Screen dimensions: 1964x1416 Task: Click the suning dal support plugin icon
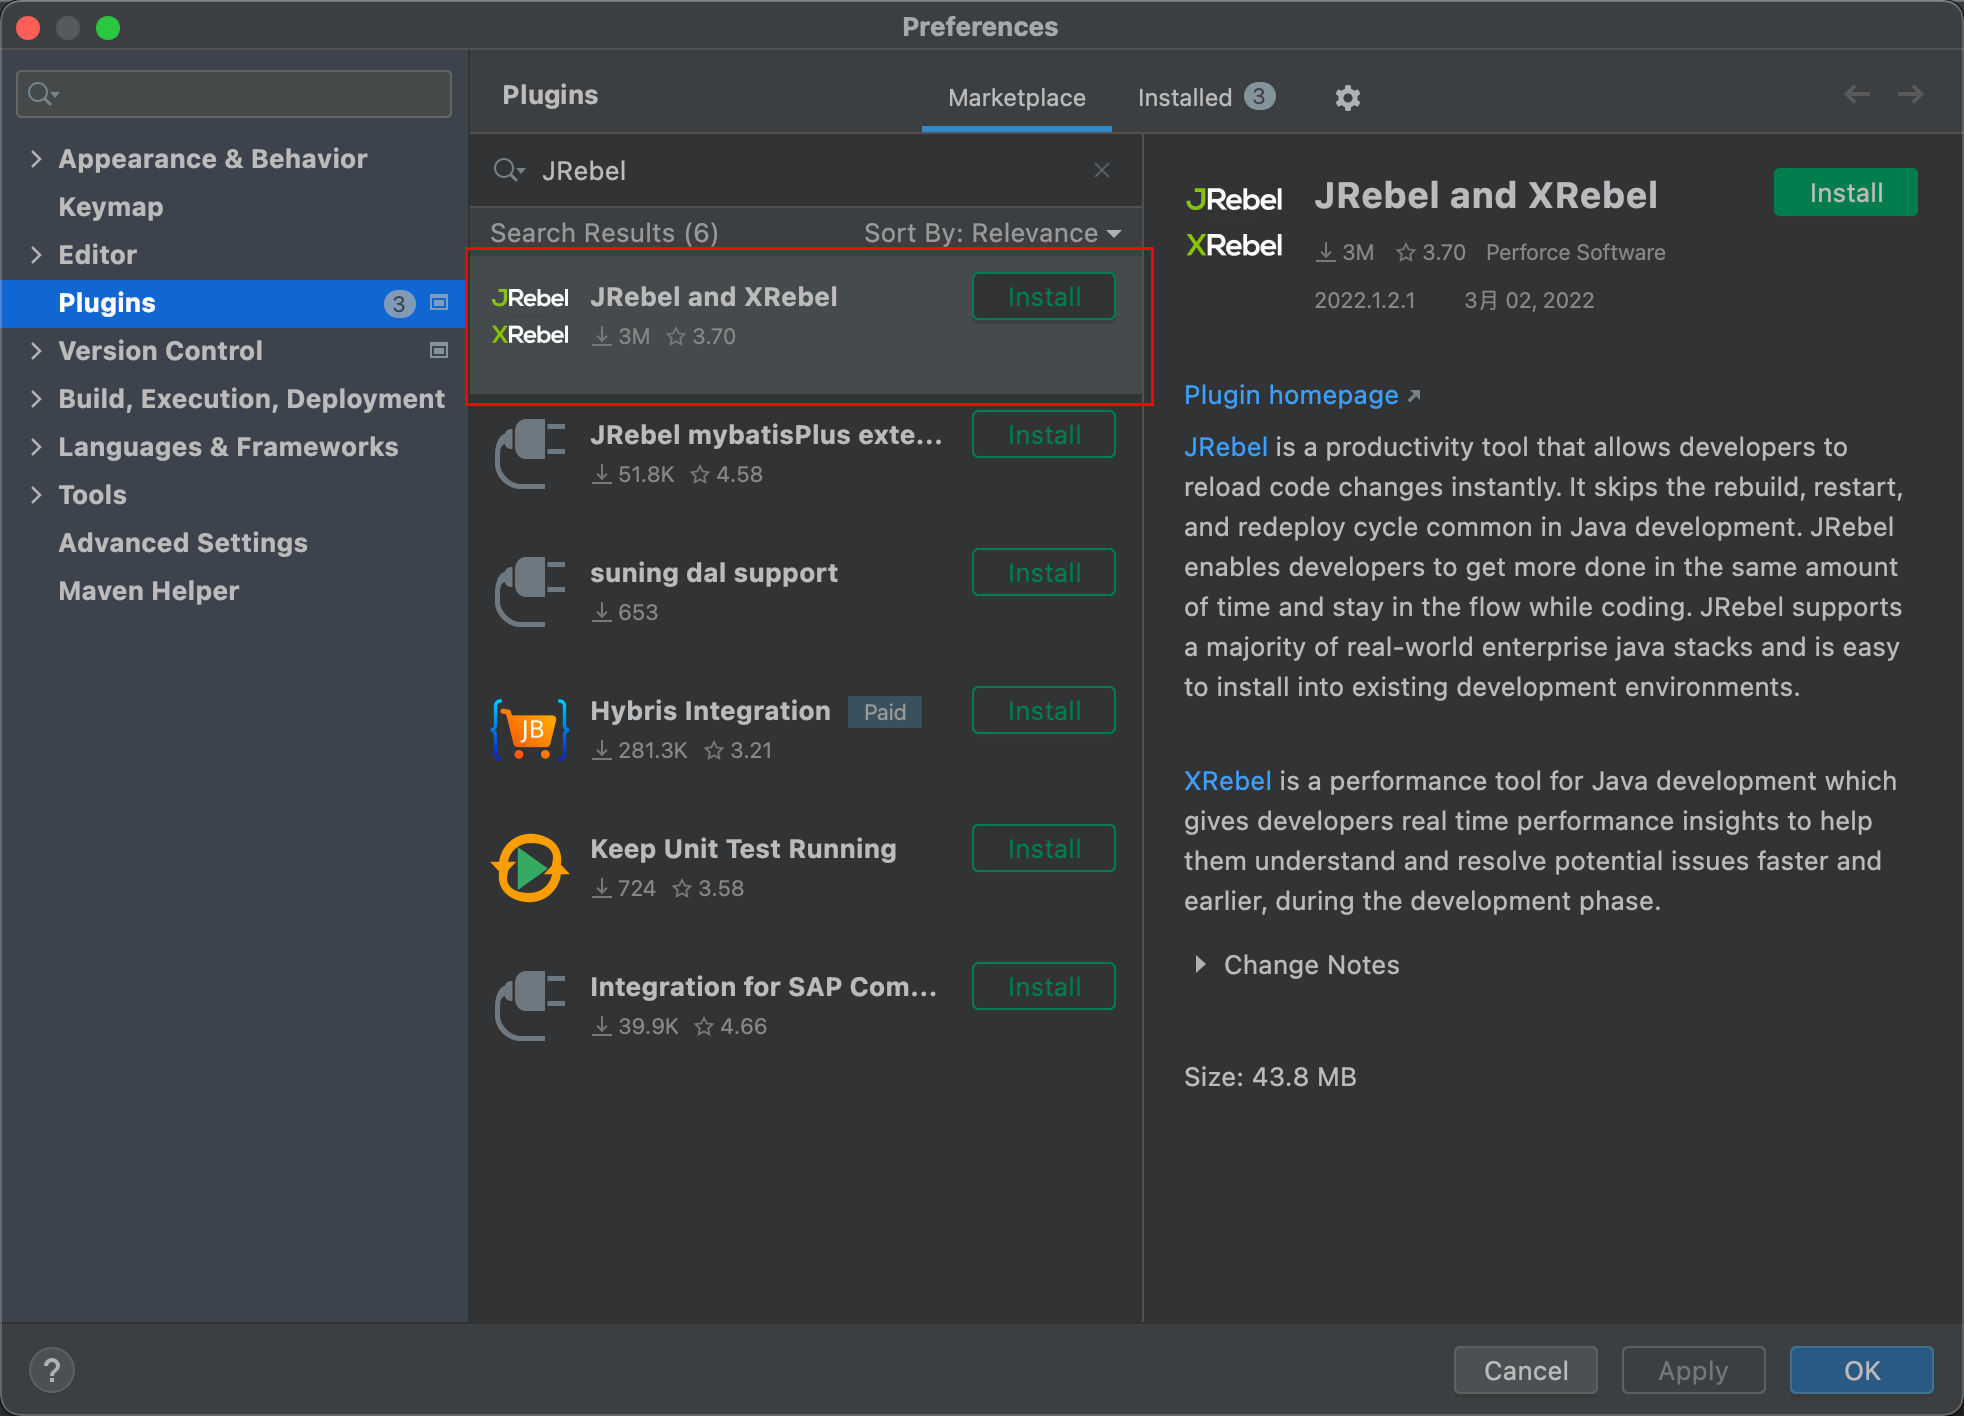(x=531, y=588)
